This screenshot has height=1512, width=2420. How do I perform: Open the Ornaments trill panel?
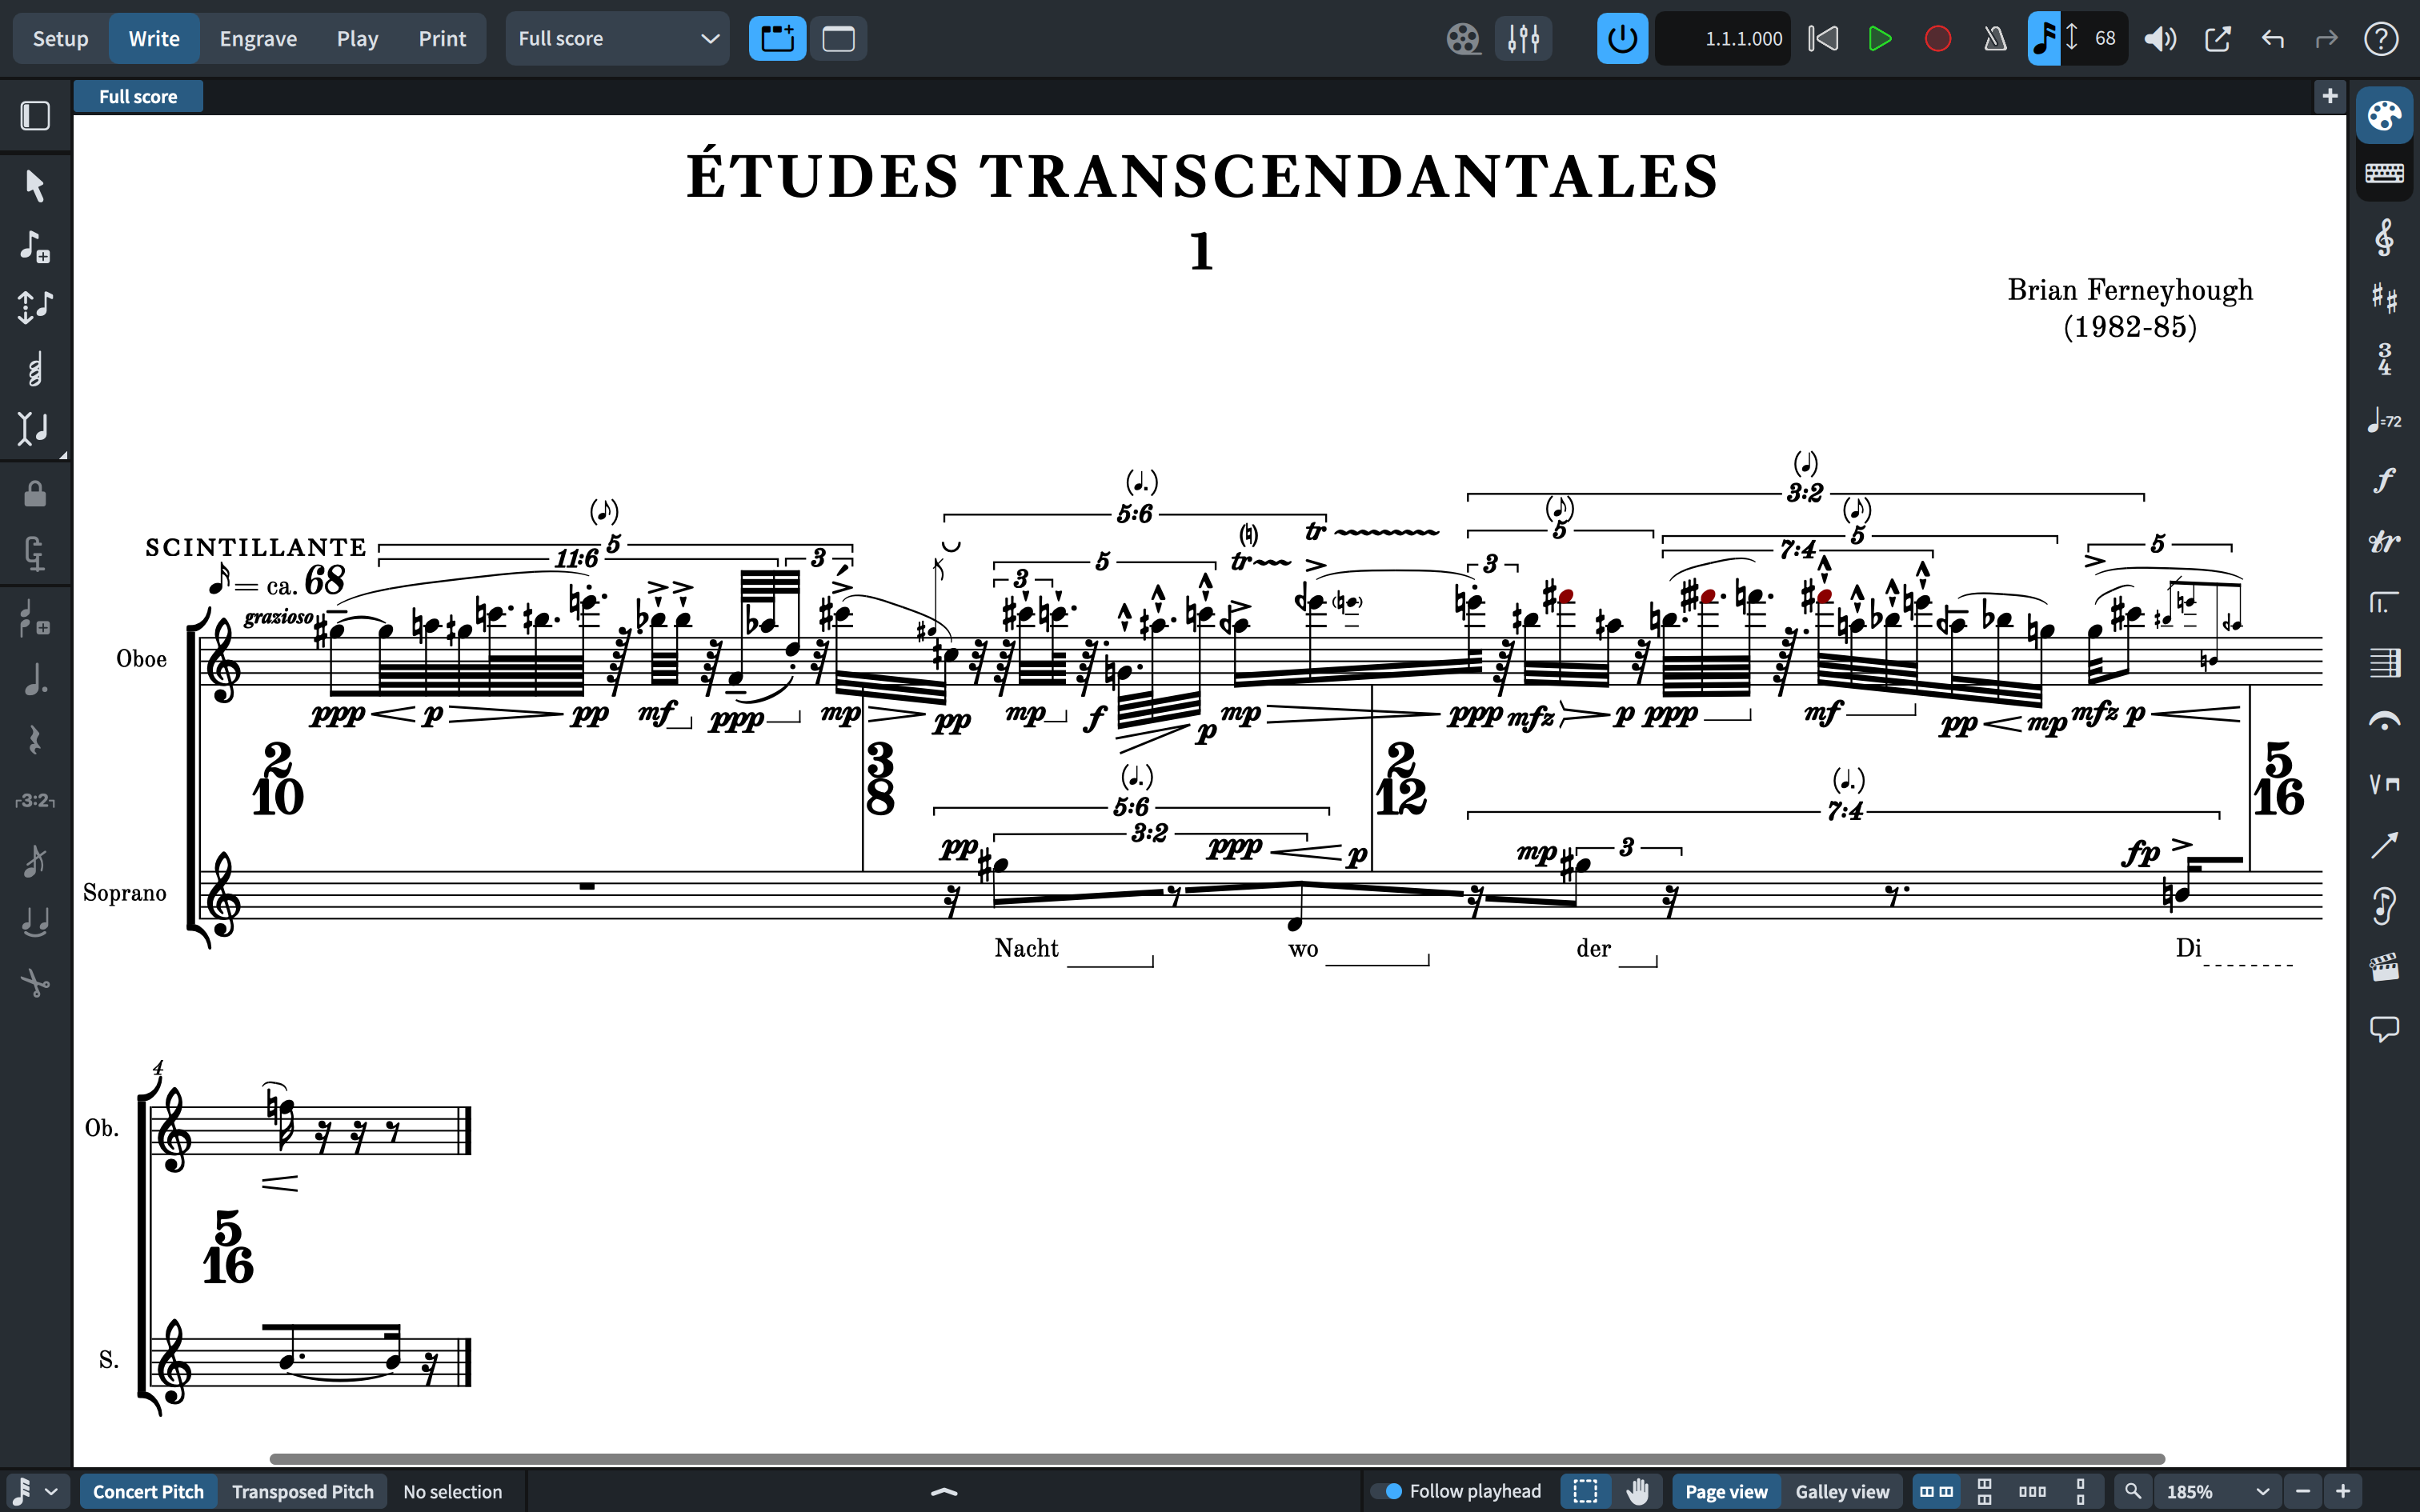2384,542
